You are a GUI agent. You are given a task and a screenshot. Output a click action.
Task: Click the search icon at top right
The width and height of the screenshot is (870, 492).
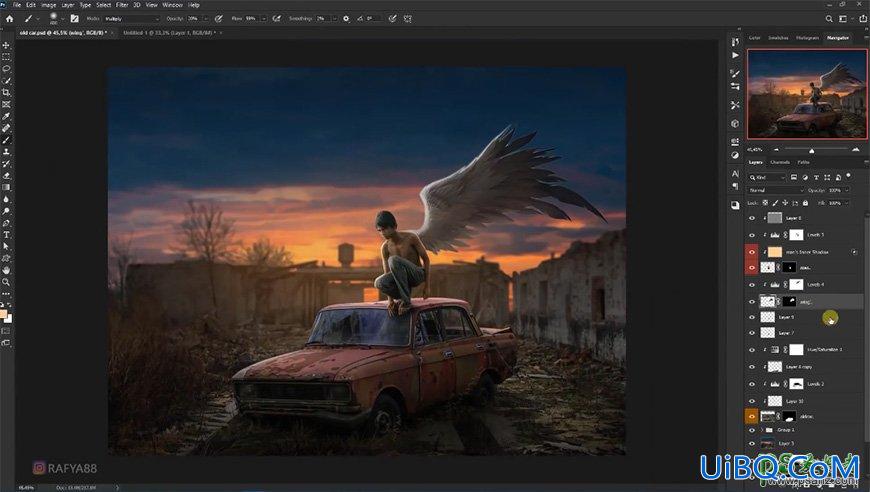tap(829, 18)
